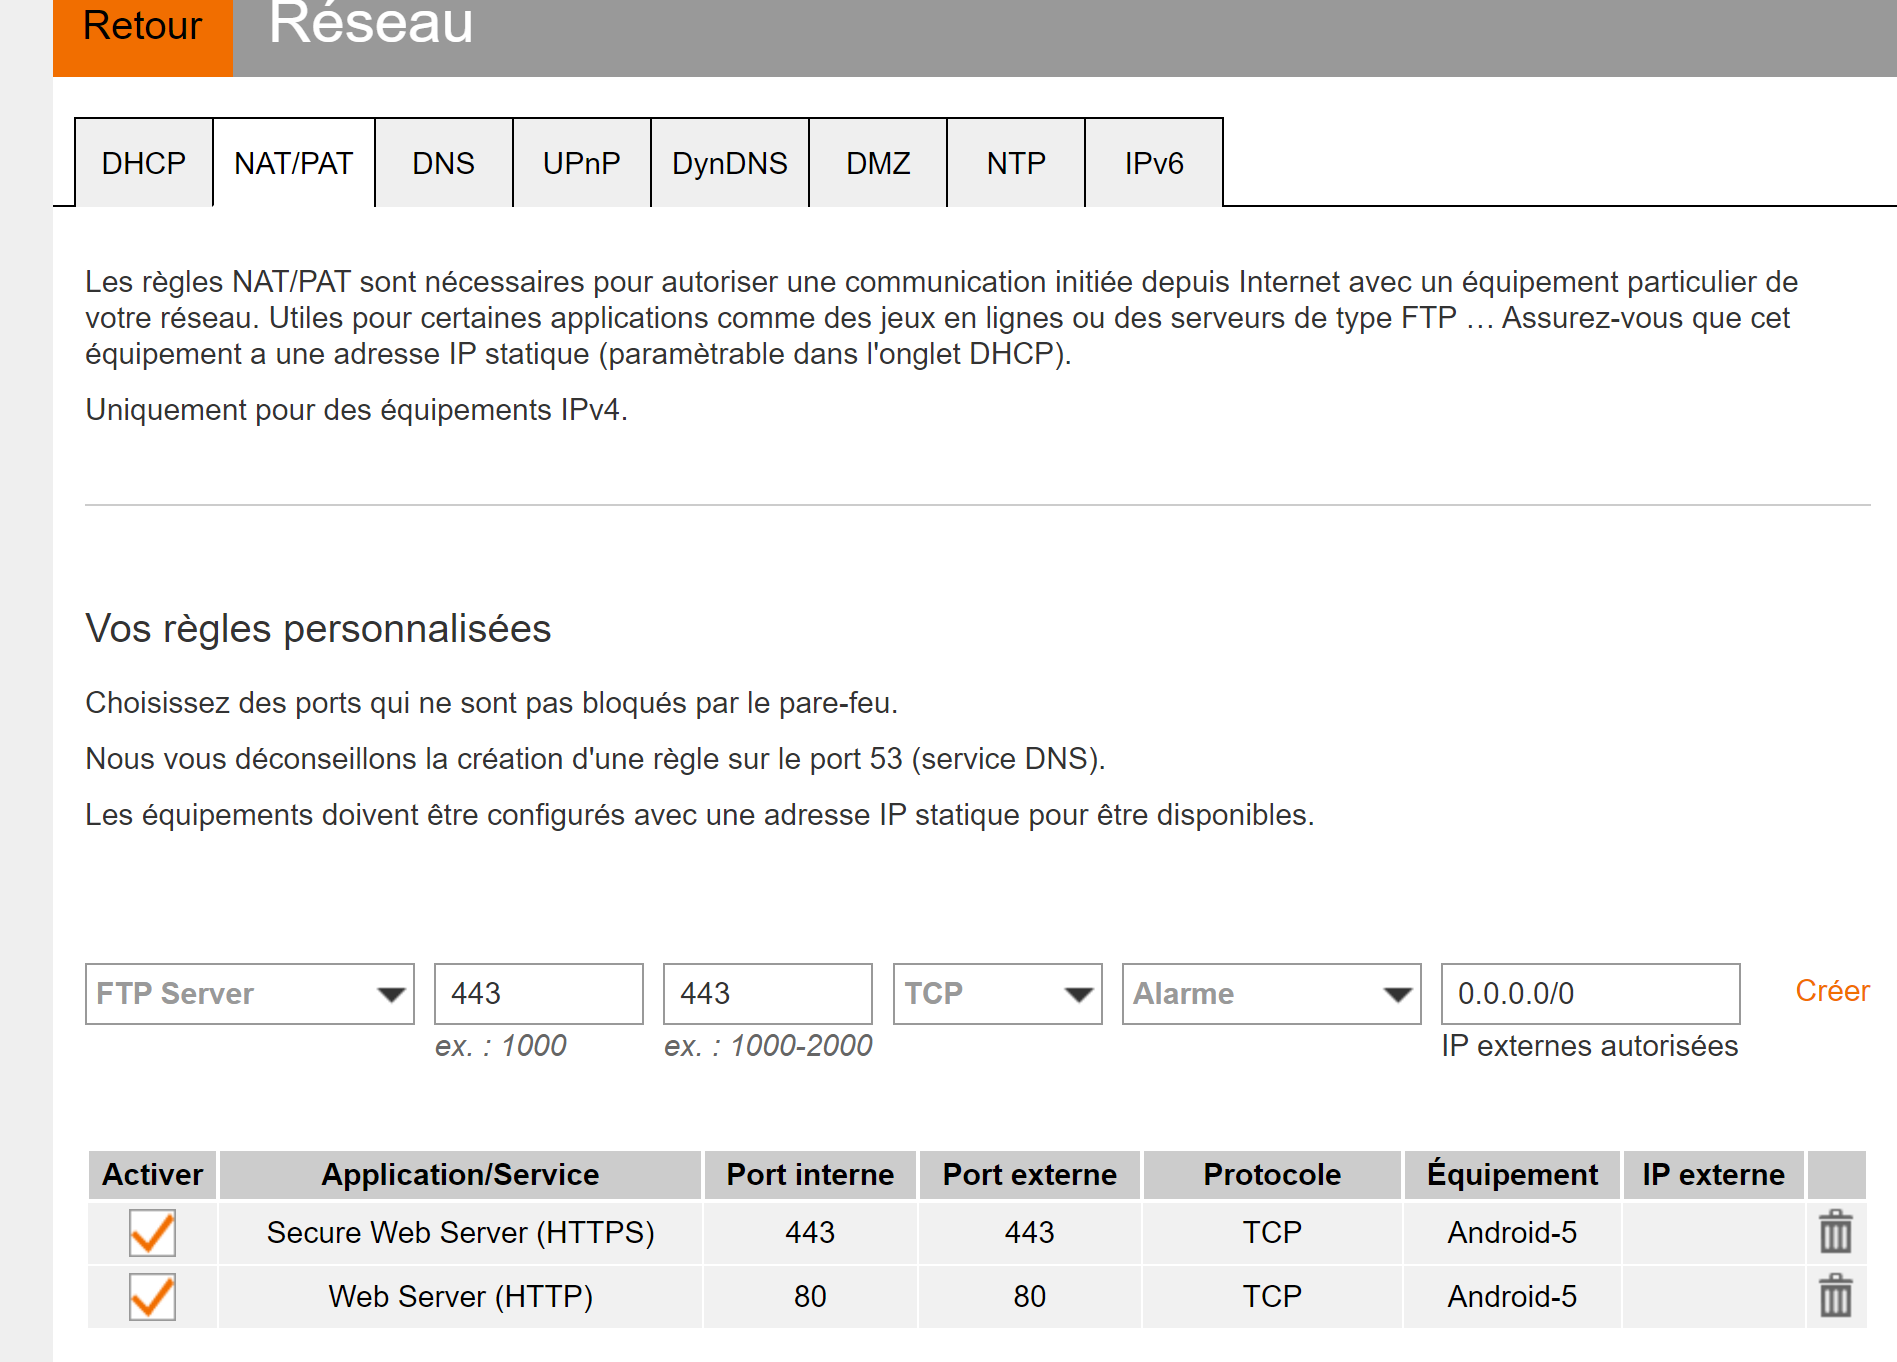Select the Secure Web Server (HTTPS) cell
The image size is (1897, 1362).
[x=460, y=1232]
